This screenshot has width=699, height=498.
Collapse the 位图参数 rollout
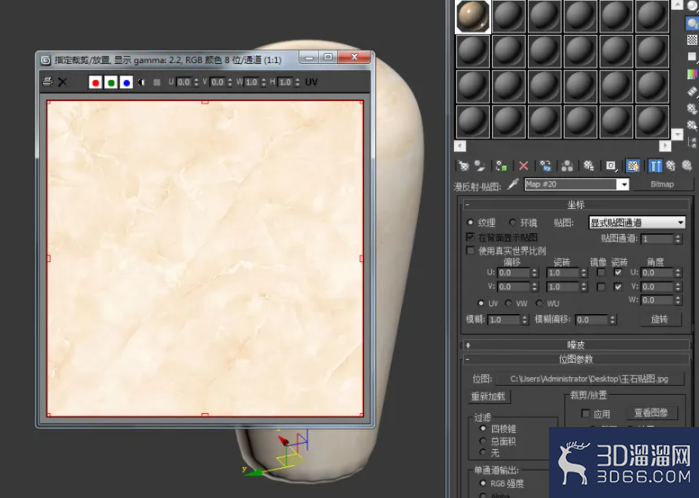tap(576, 359)
